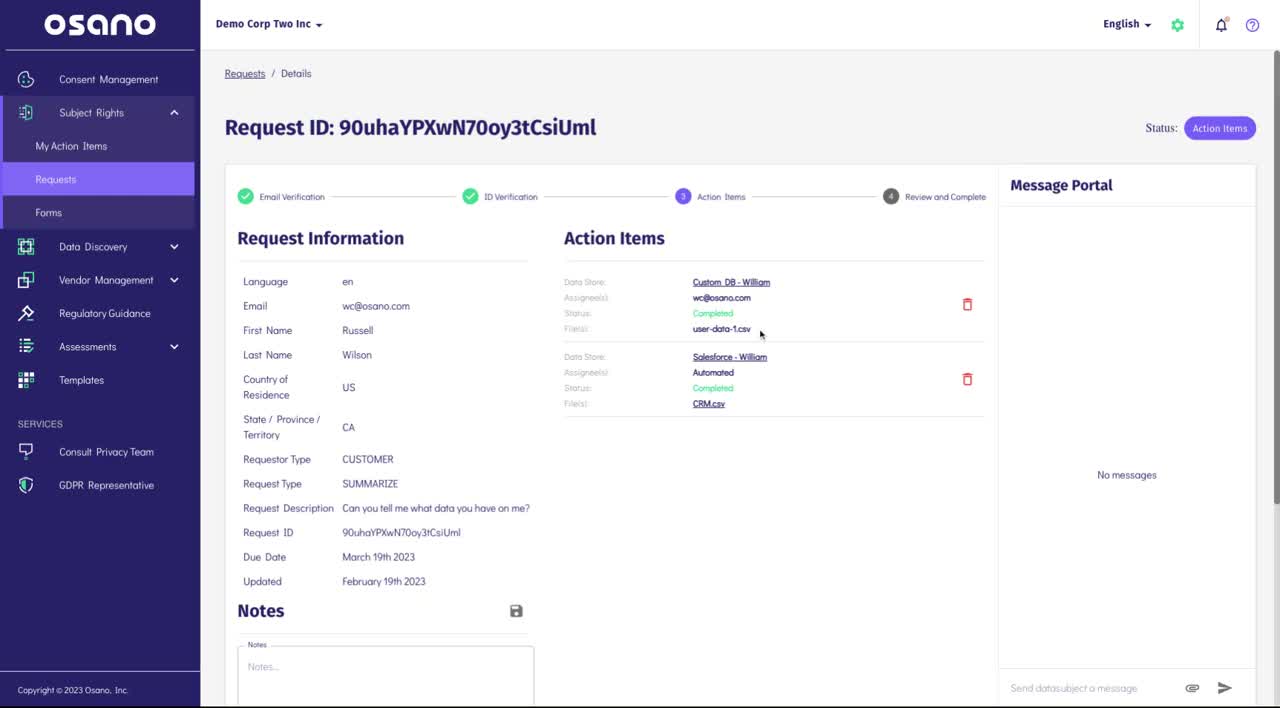This screenshot has height=708, width=1280.
Task: Click the user-data-1.csv file
Action: (721, 329)
